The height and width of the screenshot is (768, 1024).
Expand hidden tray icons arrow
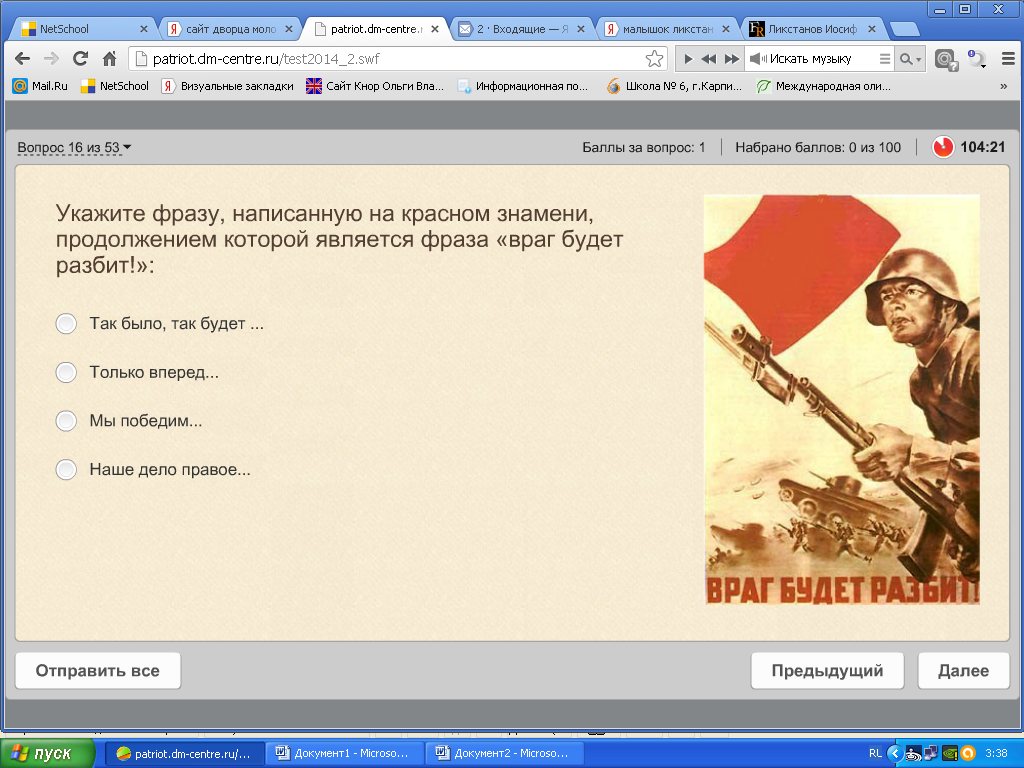895,754
